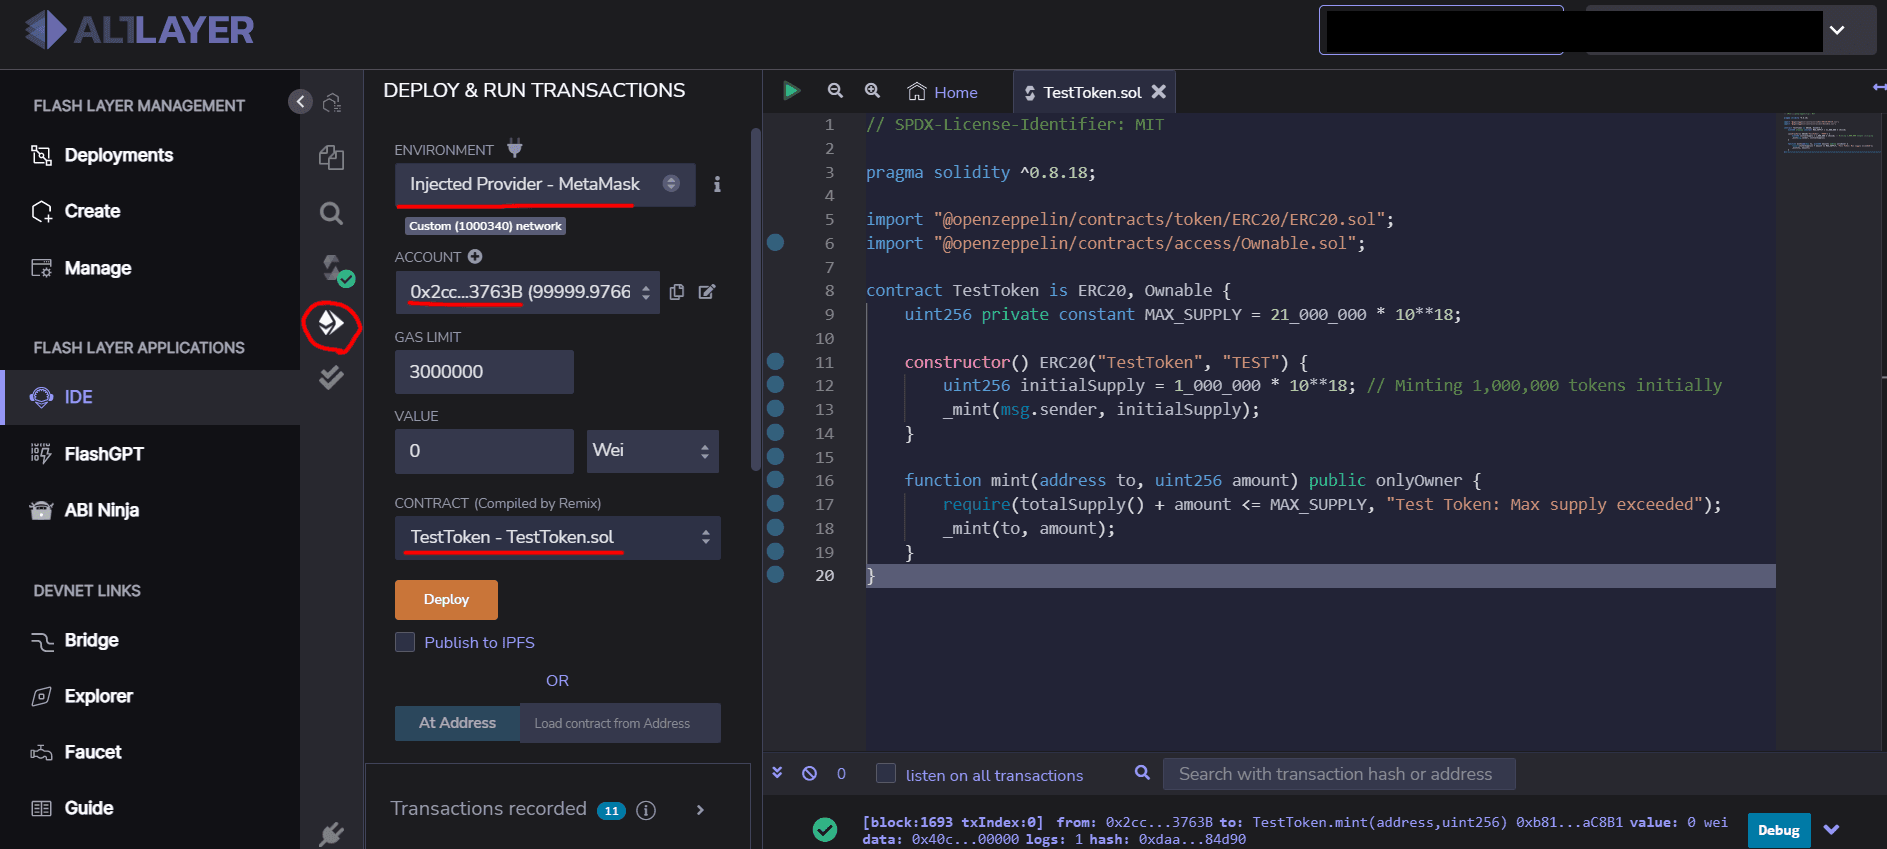The width and height of the screenshot is (1887, 849).
Task: Click the Value amount input field
Action: 484,451
